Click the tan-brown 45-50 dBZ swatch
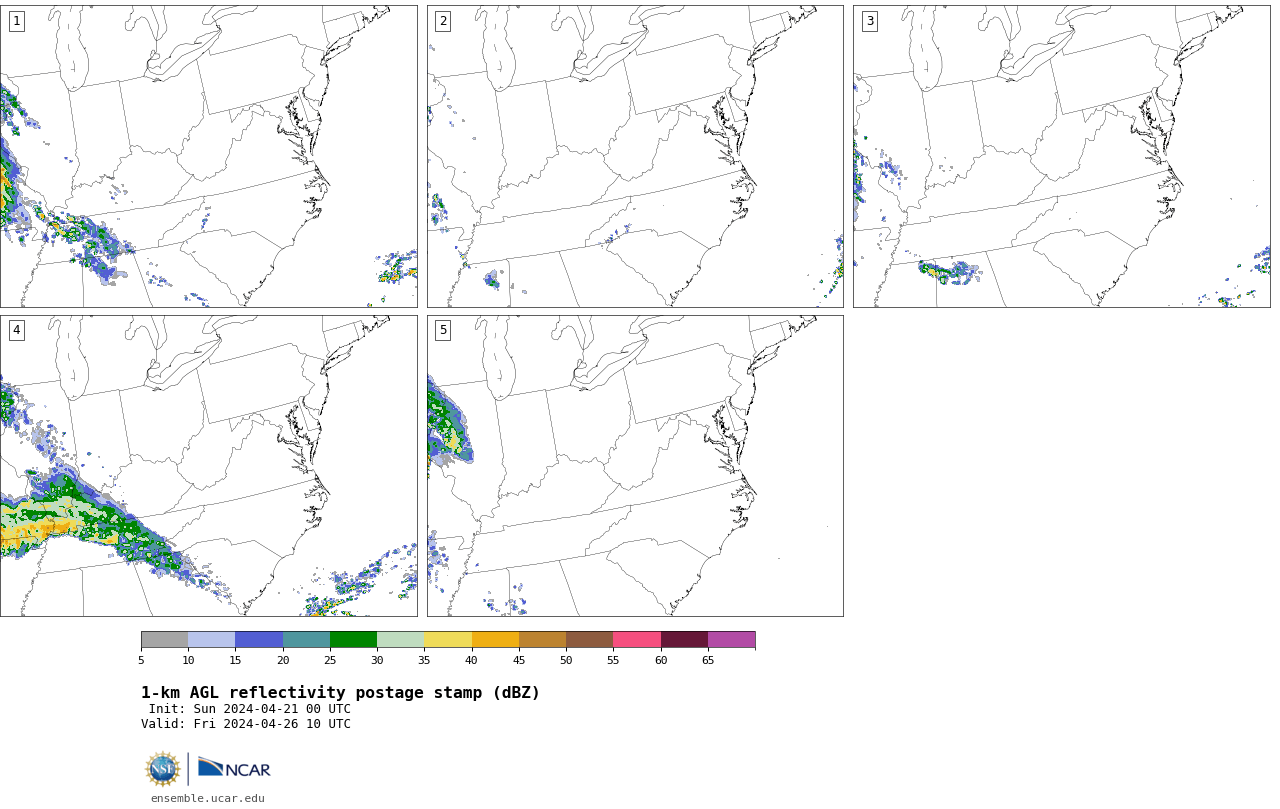The width and height of the screenshot is (1280, 809). pyautogui.click(x=542, y=640)
